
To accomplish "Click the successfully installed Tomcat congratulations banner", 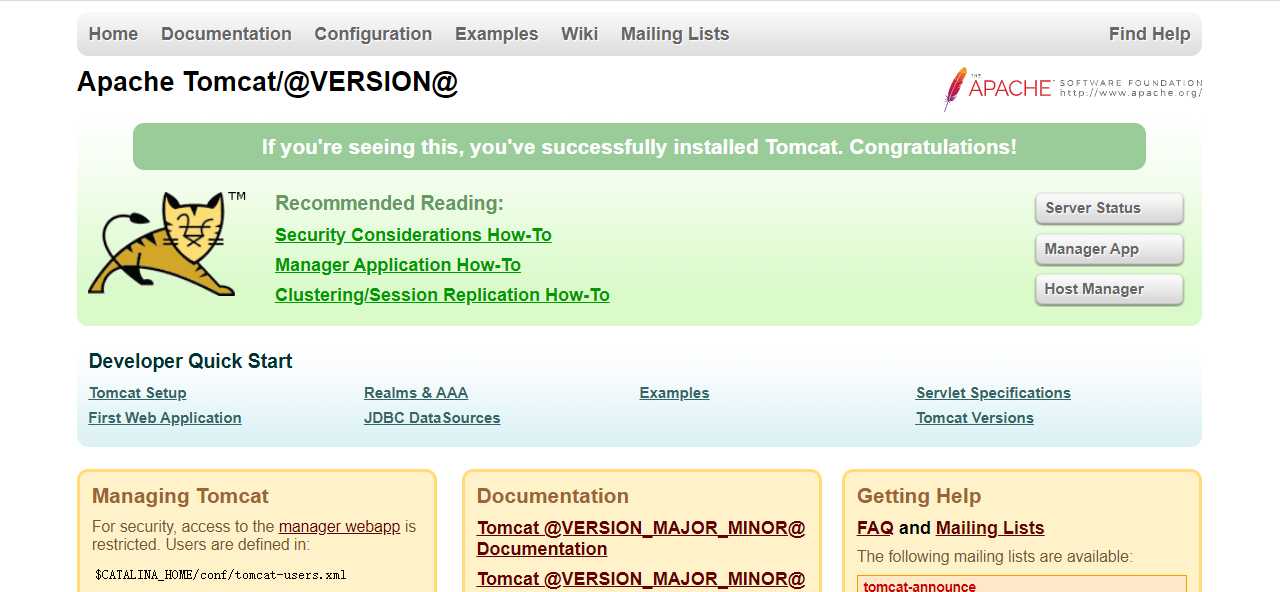I will click(639, 147).
